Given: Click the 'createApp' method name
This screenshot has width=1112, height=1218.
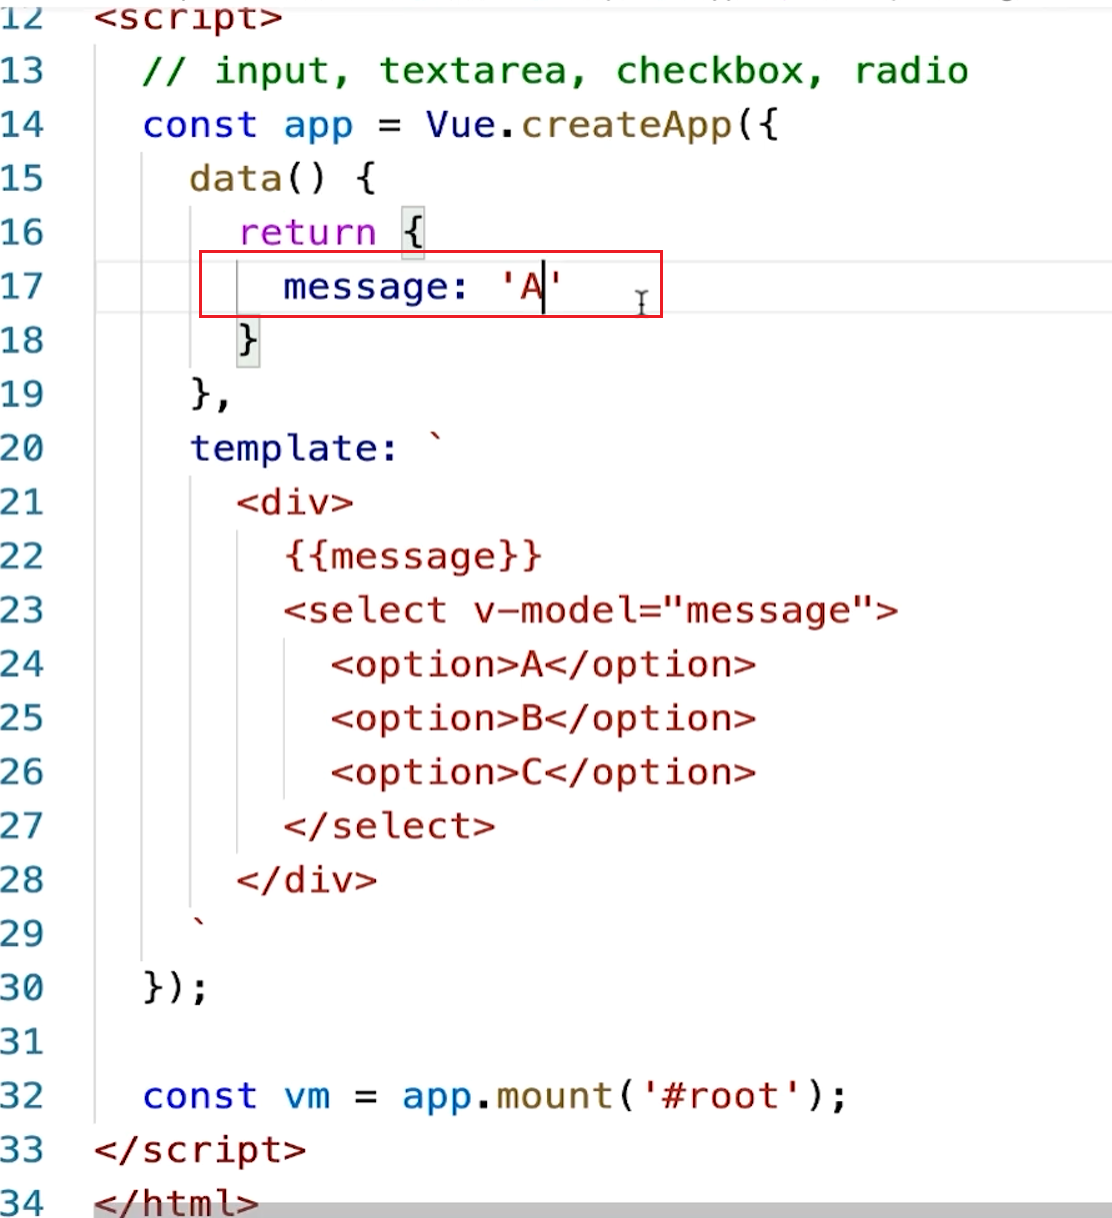Looking at the screenshot, I should [627, 125].
